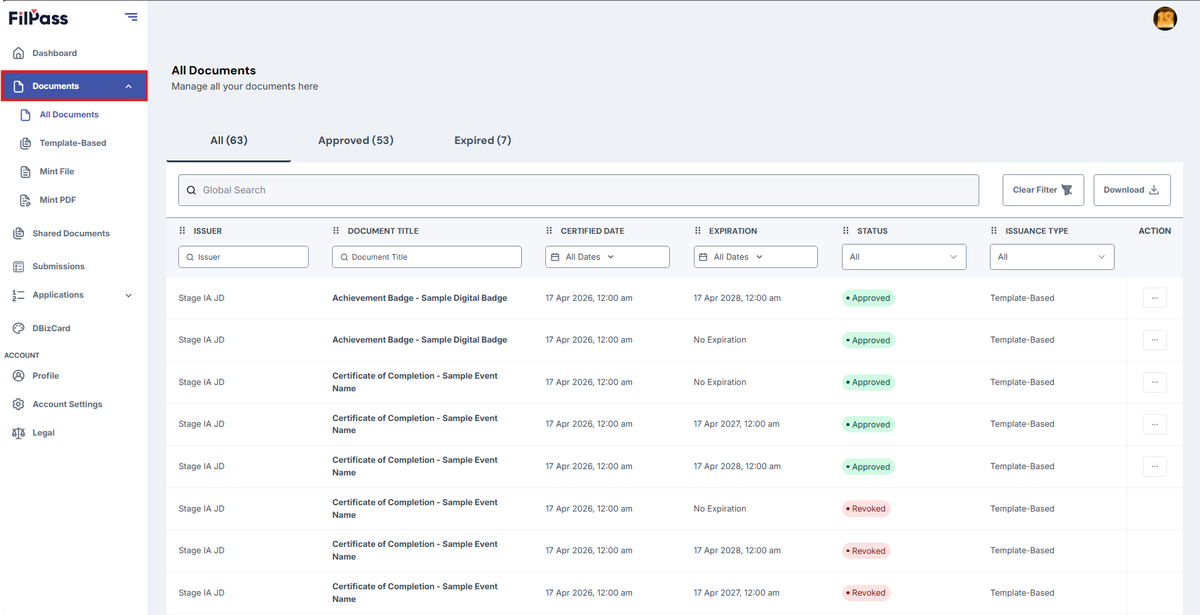Click the Status column drag handle
1200x615 pixels.
click(x=846, y=231)
